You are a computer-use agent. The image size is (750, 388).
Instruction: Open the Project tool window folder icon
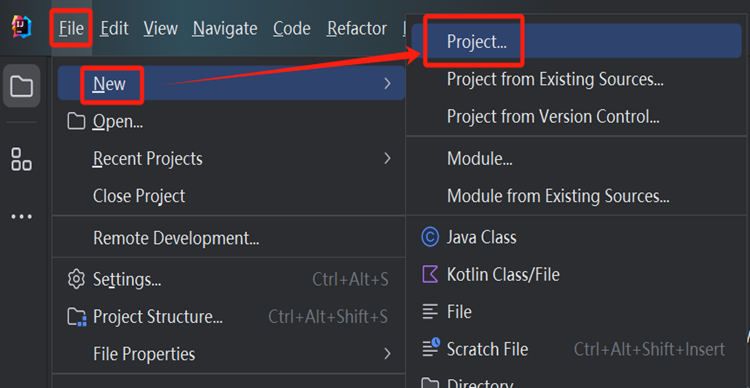pos(22,86)
